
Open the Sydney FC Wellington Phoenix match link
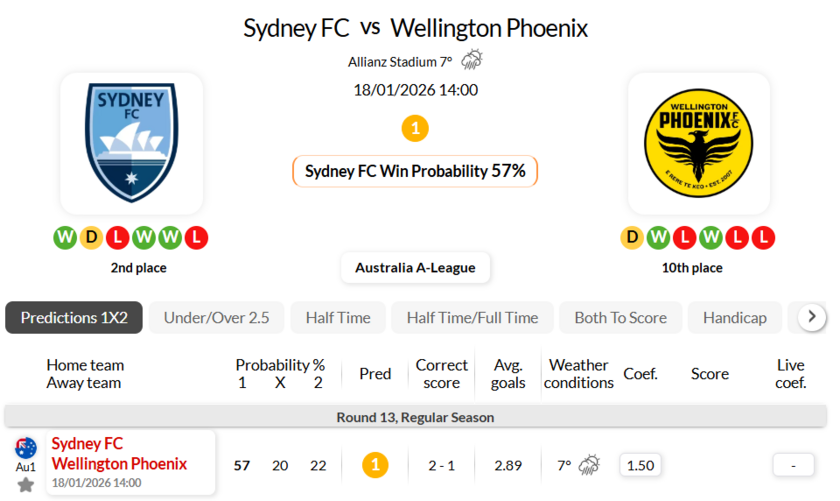119,454
